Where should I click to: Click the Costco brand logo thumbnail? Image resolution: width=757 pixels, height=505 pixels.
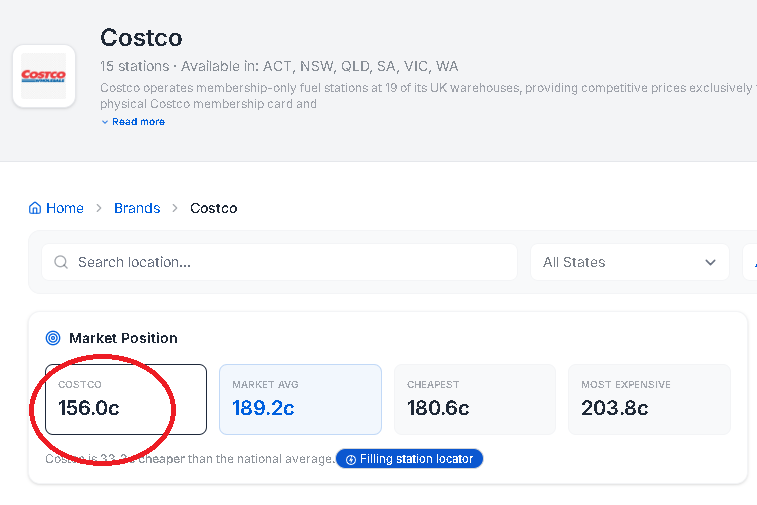tap(44, 76)
